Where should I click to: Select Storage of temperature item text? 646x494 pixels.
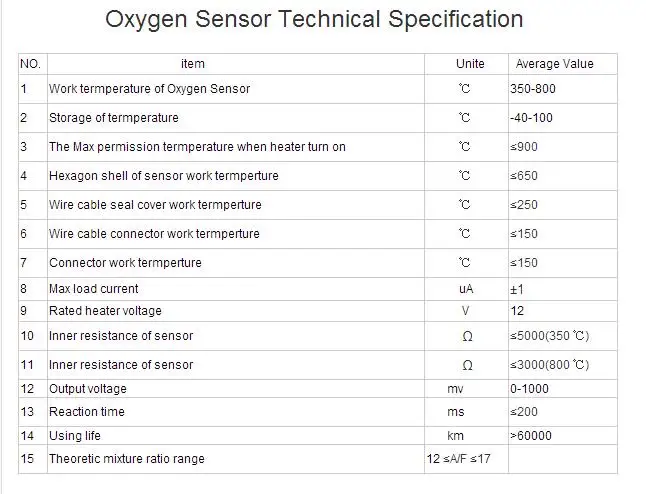(114, 118)
